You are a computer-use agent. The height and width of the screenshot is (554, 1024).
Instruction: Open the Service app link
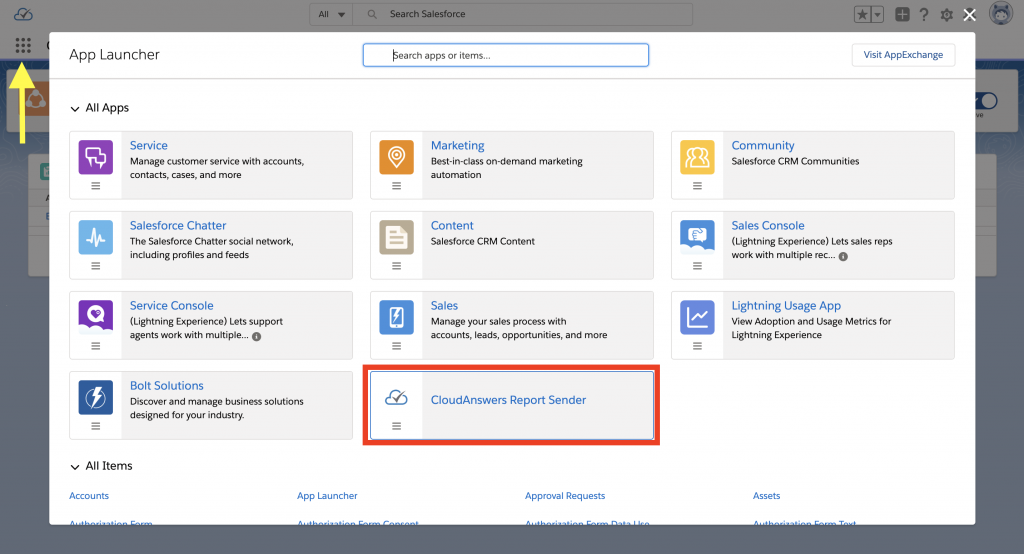click(x=148, y=145)
